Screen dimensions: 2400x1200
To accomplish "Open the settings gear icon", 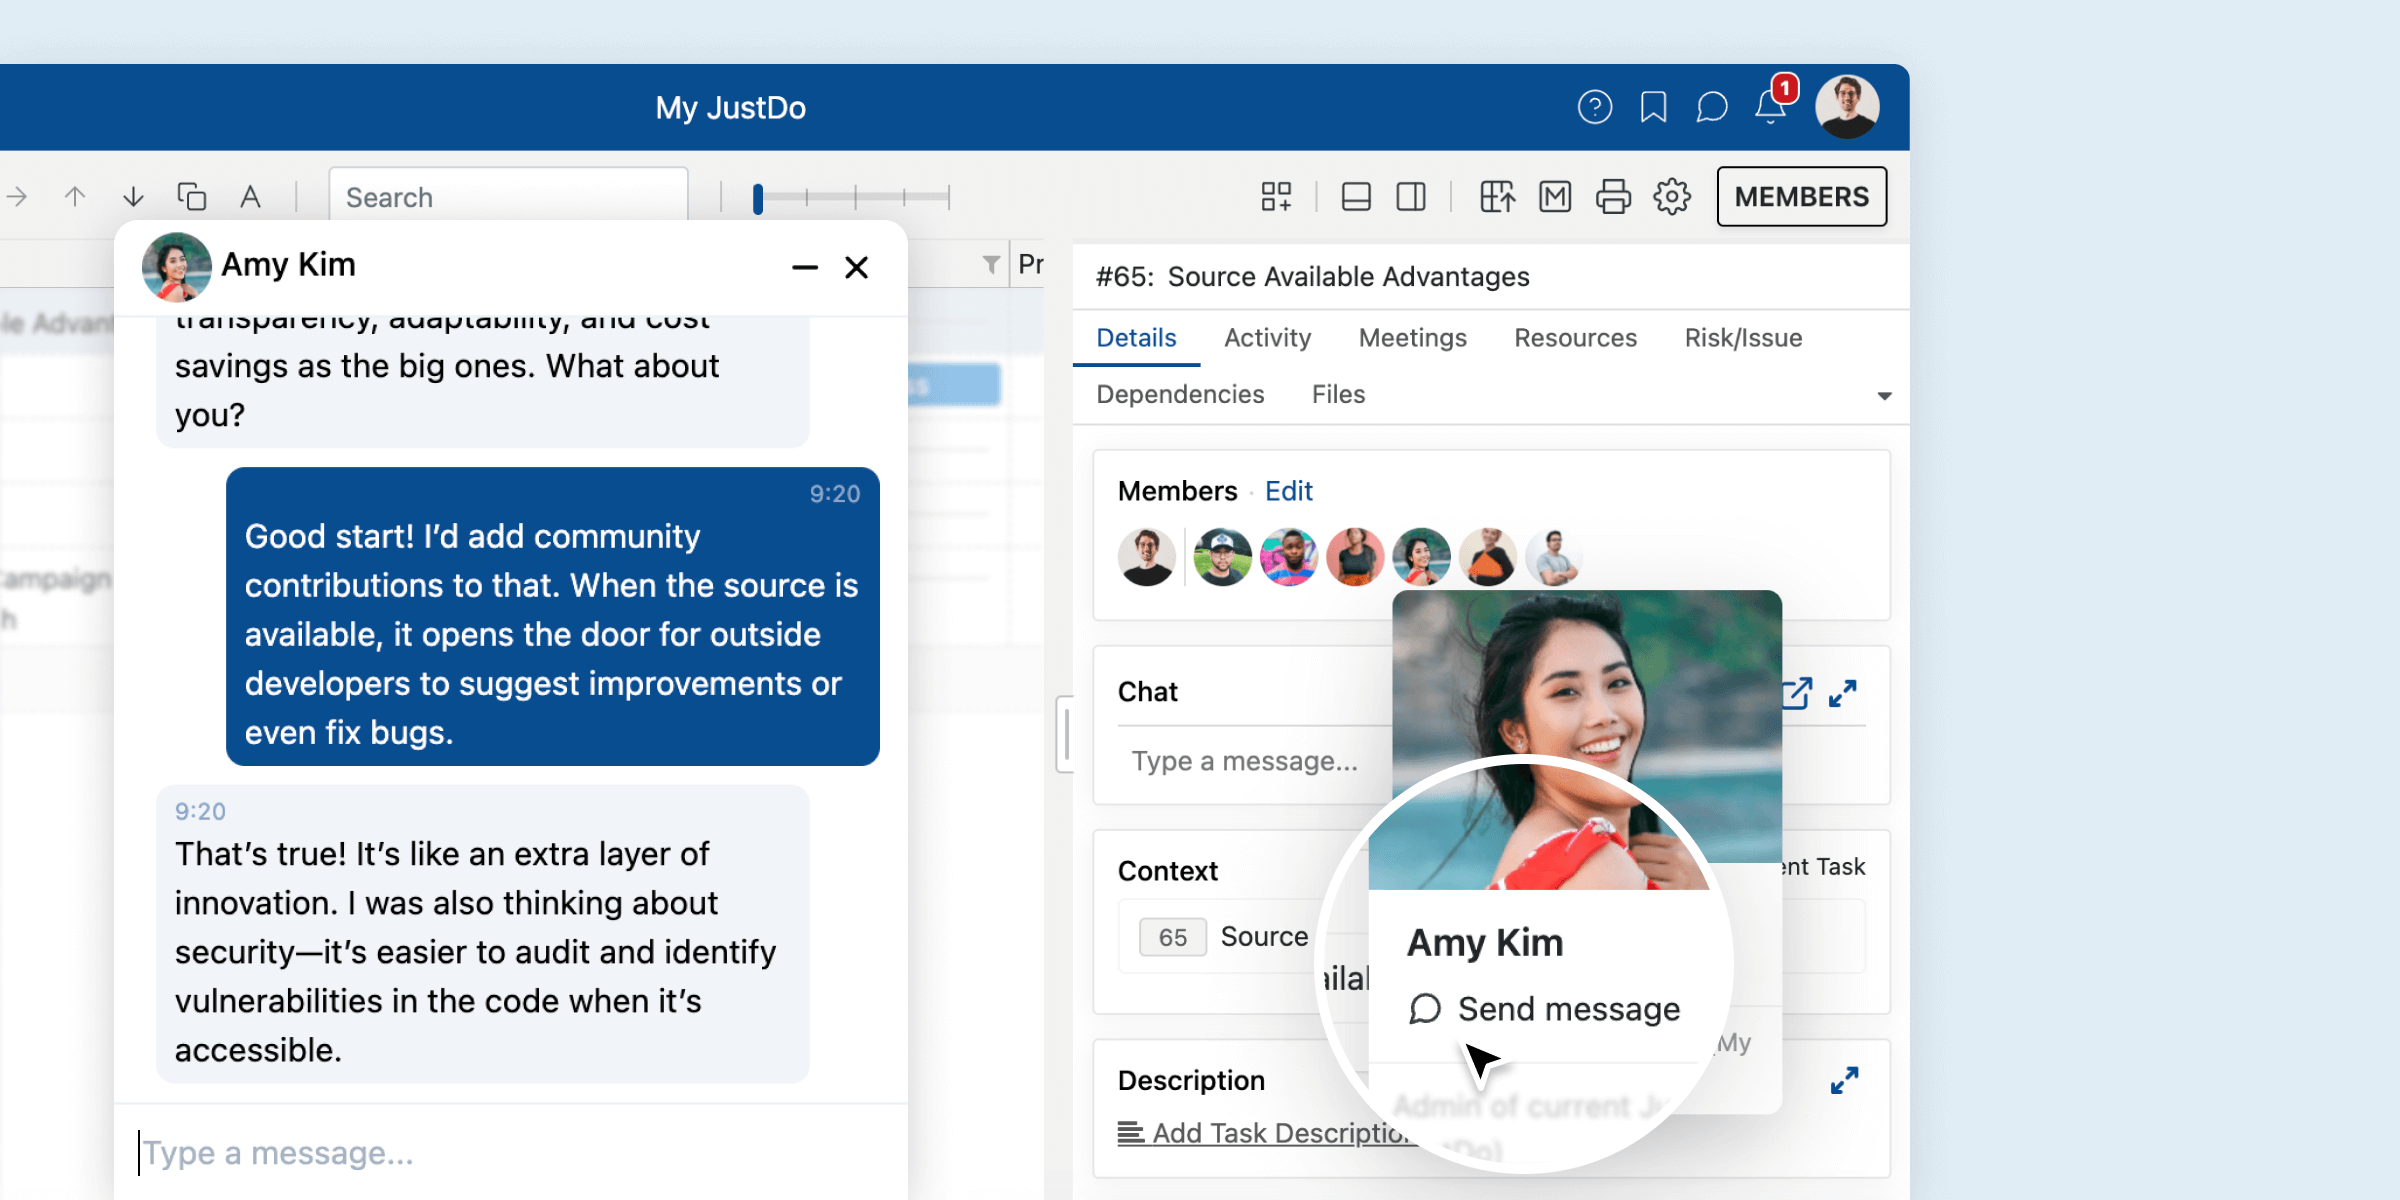I will click(1672, 197).
